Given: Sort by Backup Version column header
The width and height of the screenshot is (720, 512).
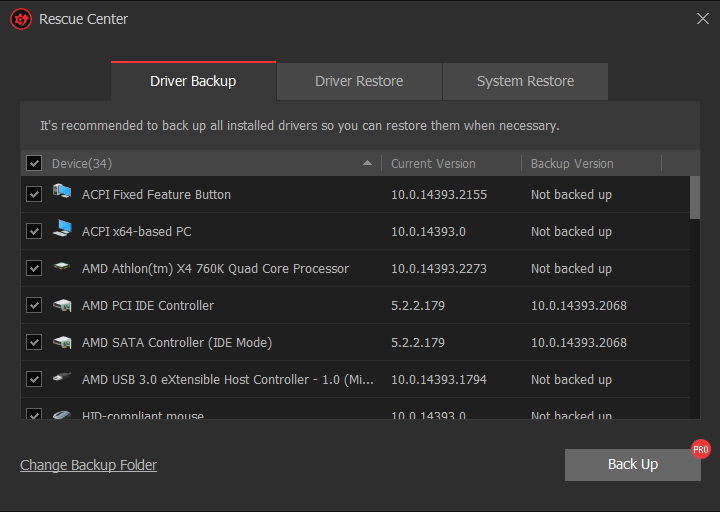Looking at the screenshot, I should (572, 163).
